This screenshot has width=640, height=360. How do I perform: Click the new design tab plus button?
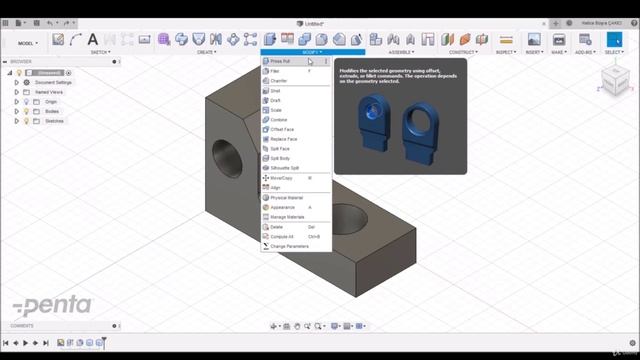556,23
